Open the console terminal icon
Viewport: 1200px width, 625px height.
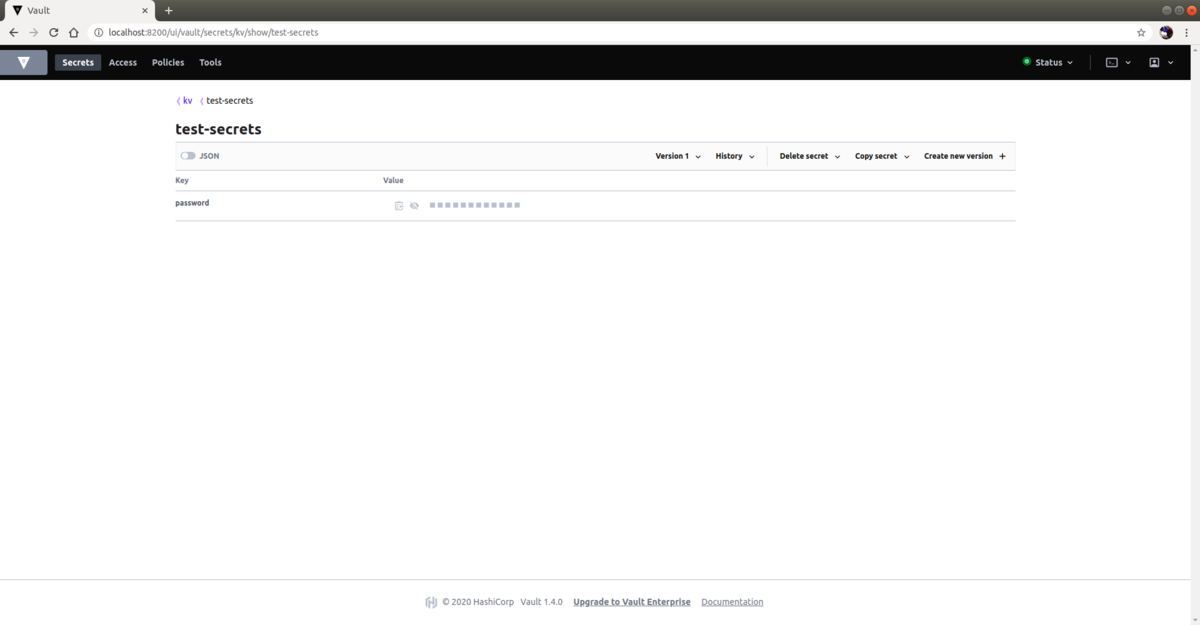click(1118, 62)
